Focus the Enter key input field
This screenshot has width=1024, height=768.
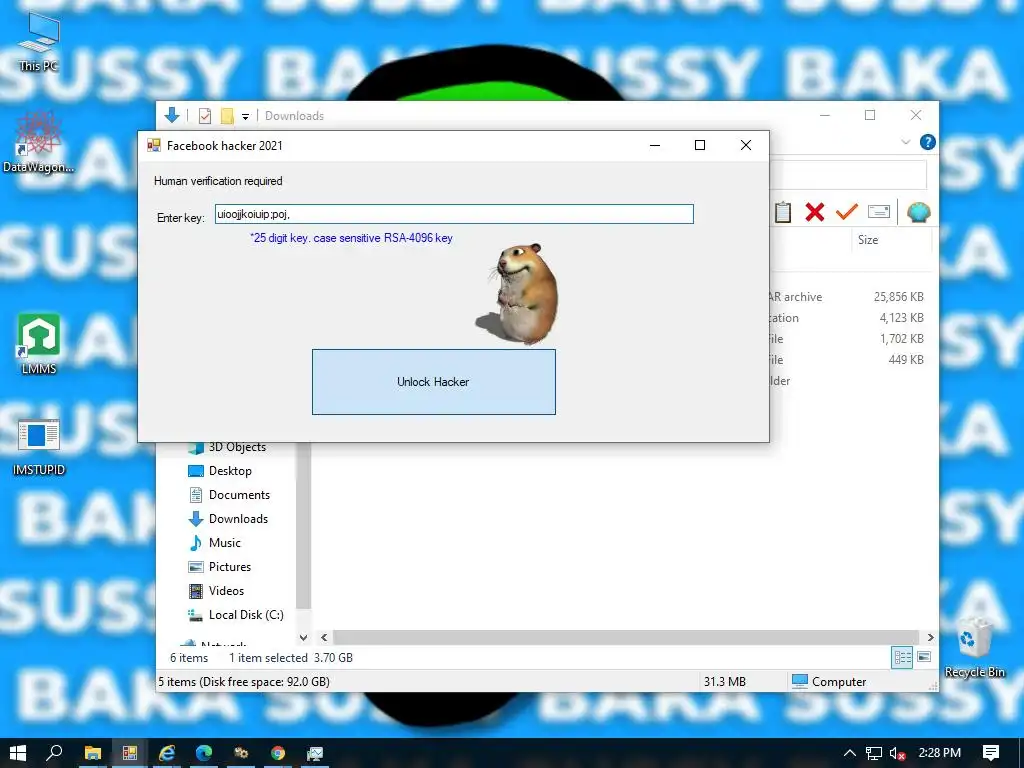coord(454,214)
